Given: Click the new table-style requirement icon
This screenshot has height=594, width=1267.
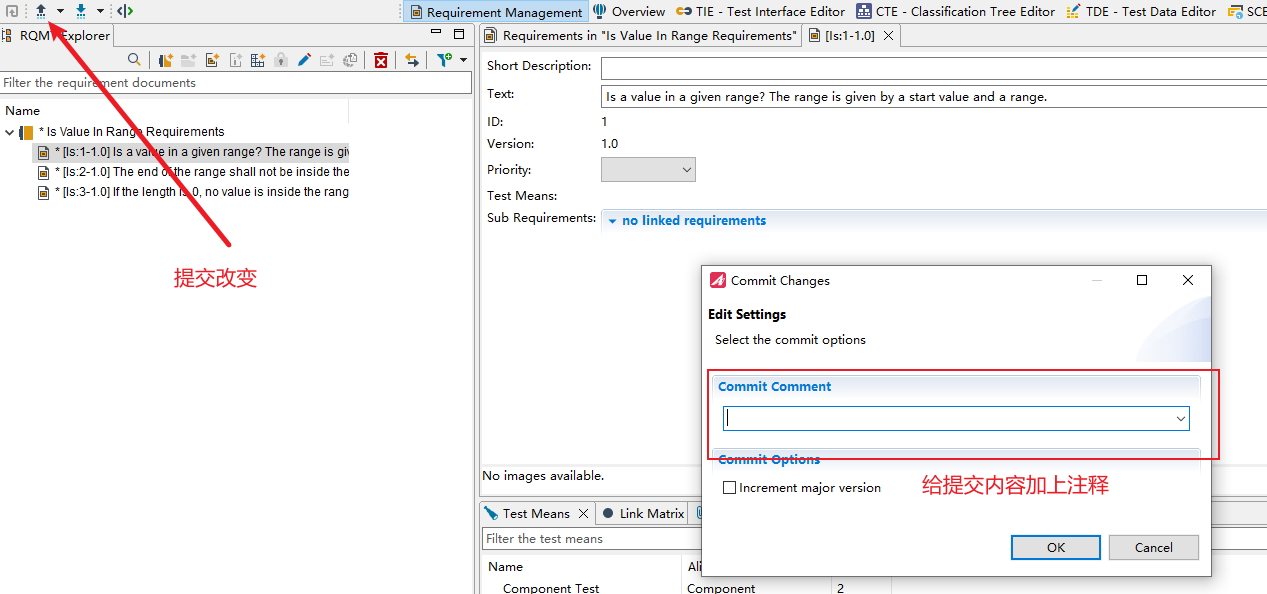Looking at the screenshot, I should pos(257,60).
